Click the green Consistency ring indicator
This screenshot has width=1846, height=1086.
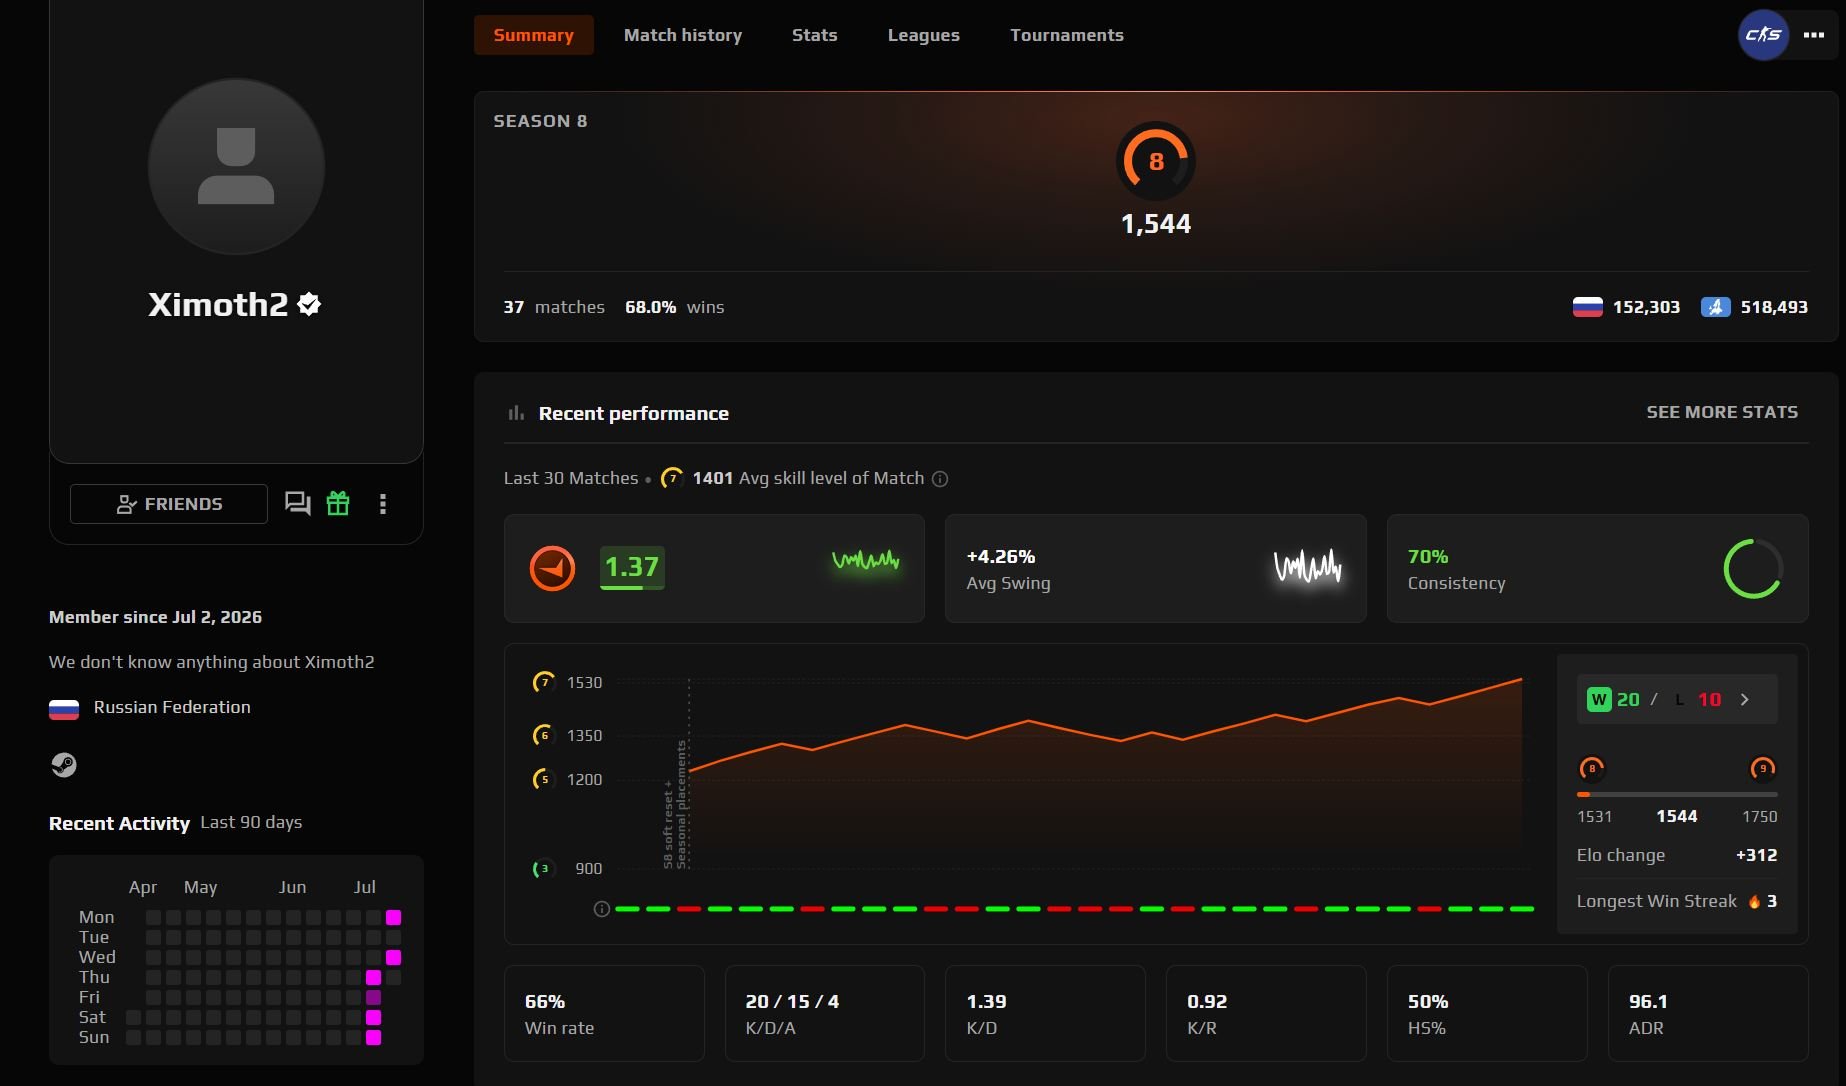pos(1753,569)
